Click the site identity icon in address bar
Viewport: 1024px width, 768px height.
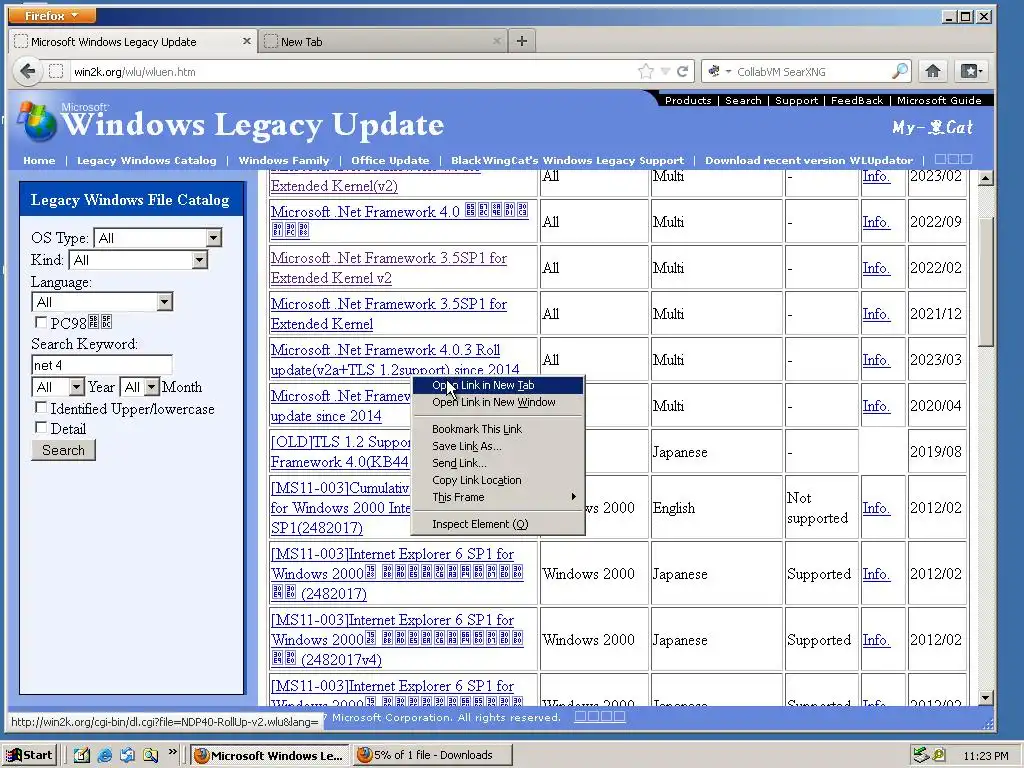(57, 71)
